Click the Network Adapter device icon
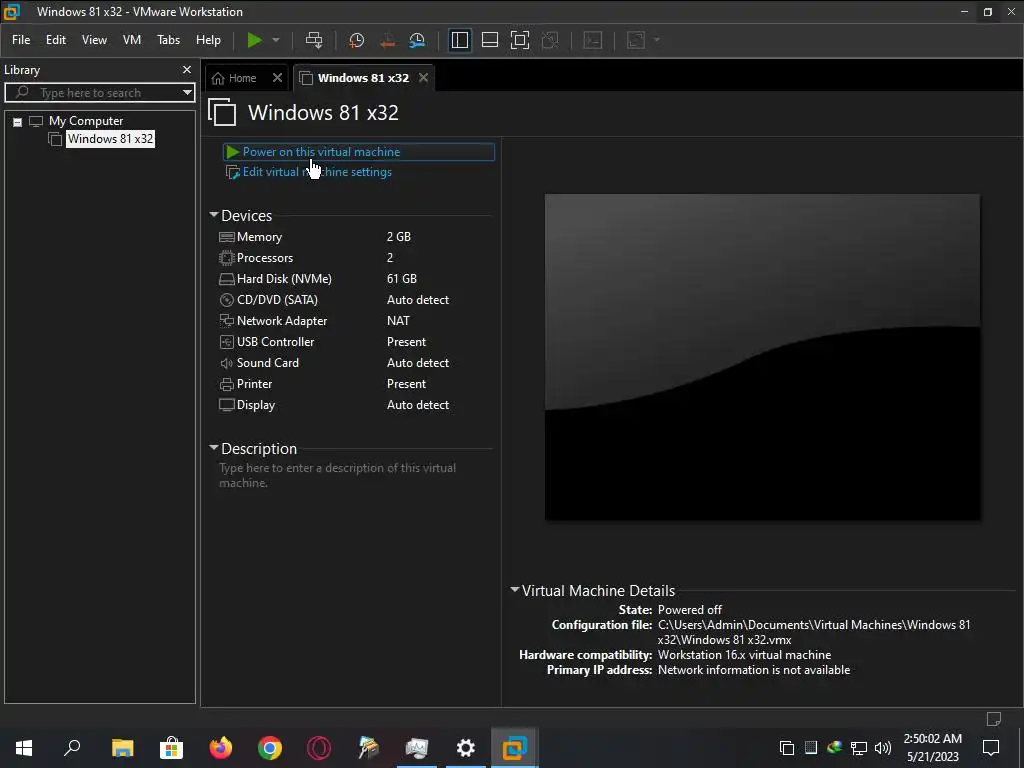 point(227,321)
